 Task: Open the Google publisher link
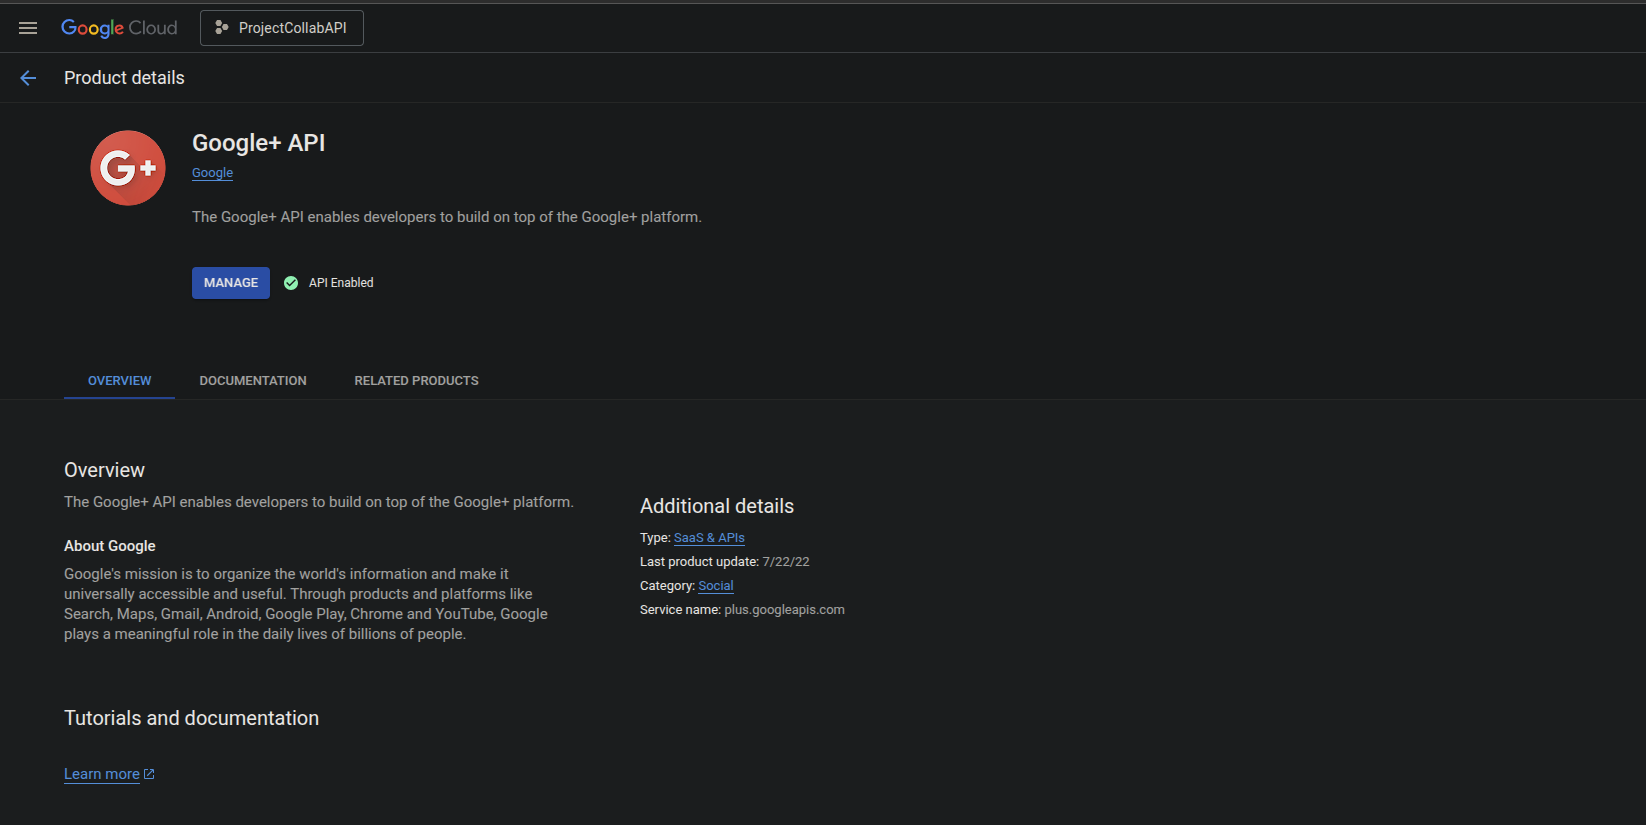click(212, 173)
